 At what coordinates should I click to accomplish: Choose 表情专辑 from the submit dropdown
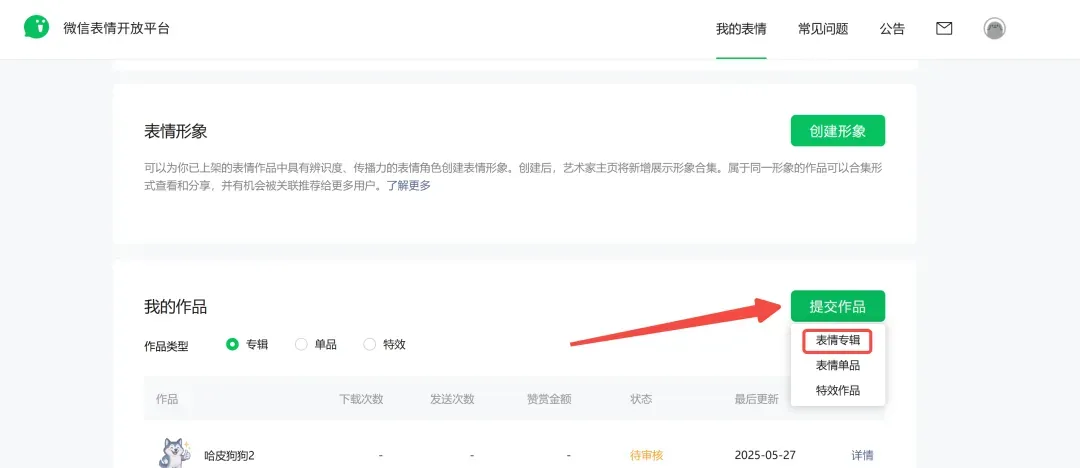click(837, 340)
